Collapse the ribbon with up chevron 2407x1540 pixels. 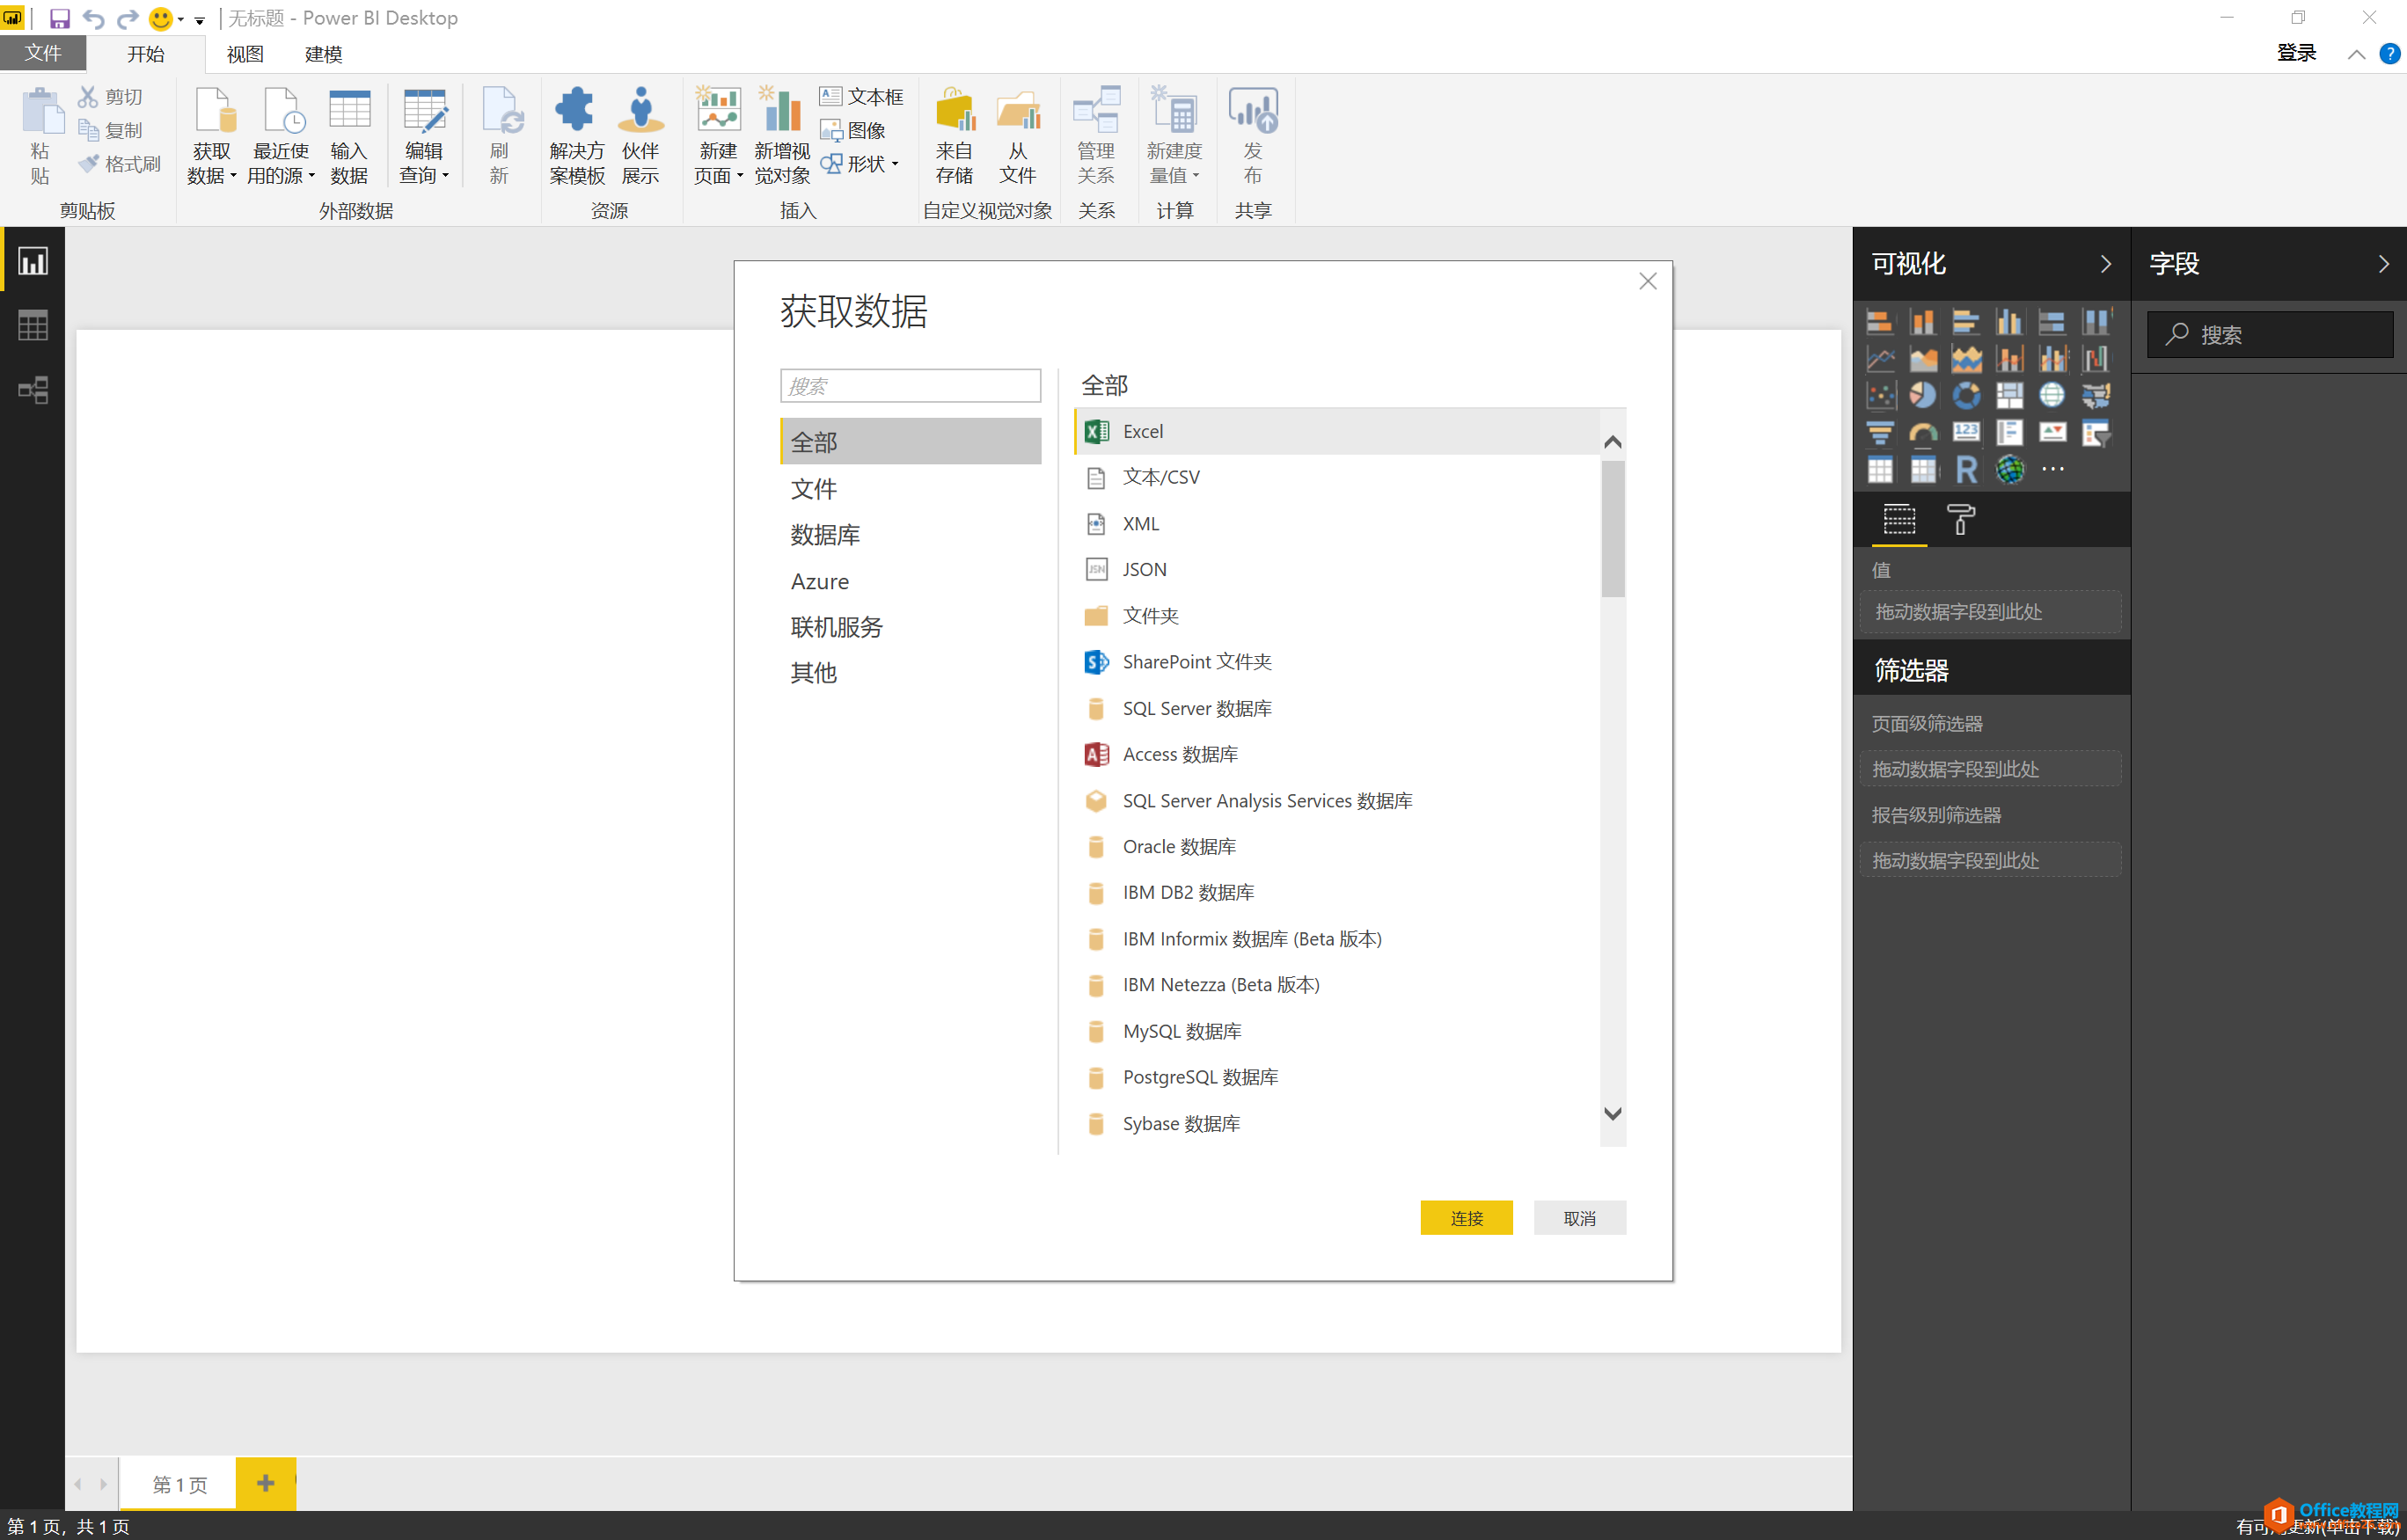(x=2356, y=54)
